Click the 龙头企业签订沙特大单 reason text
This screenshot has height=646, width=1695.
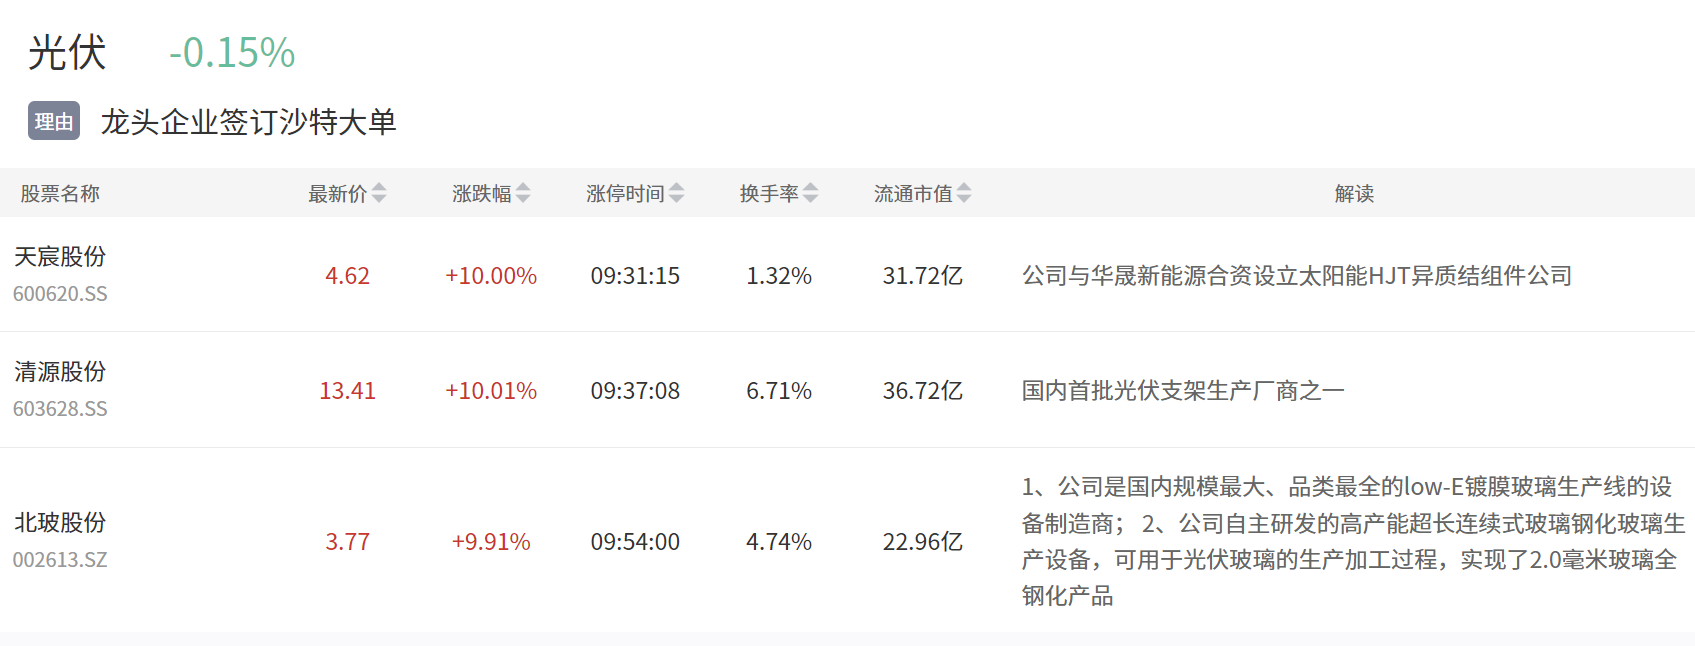[x=248, y=122]
